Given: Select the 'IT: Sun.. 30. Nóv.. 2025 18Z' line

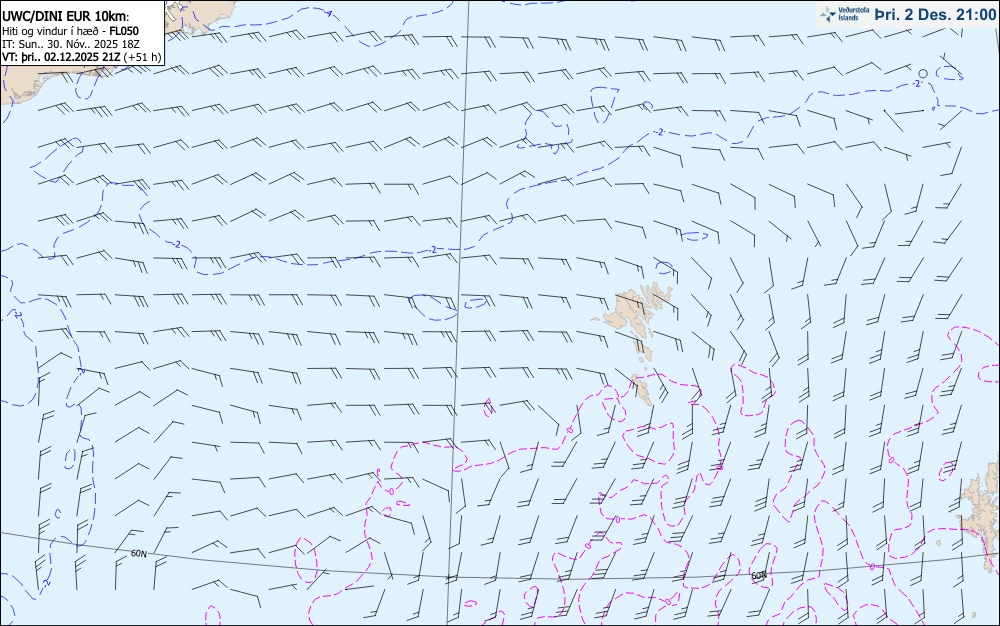Looking at the screenshot, I should 71,44.
